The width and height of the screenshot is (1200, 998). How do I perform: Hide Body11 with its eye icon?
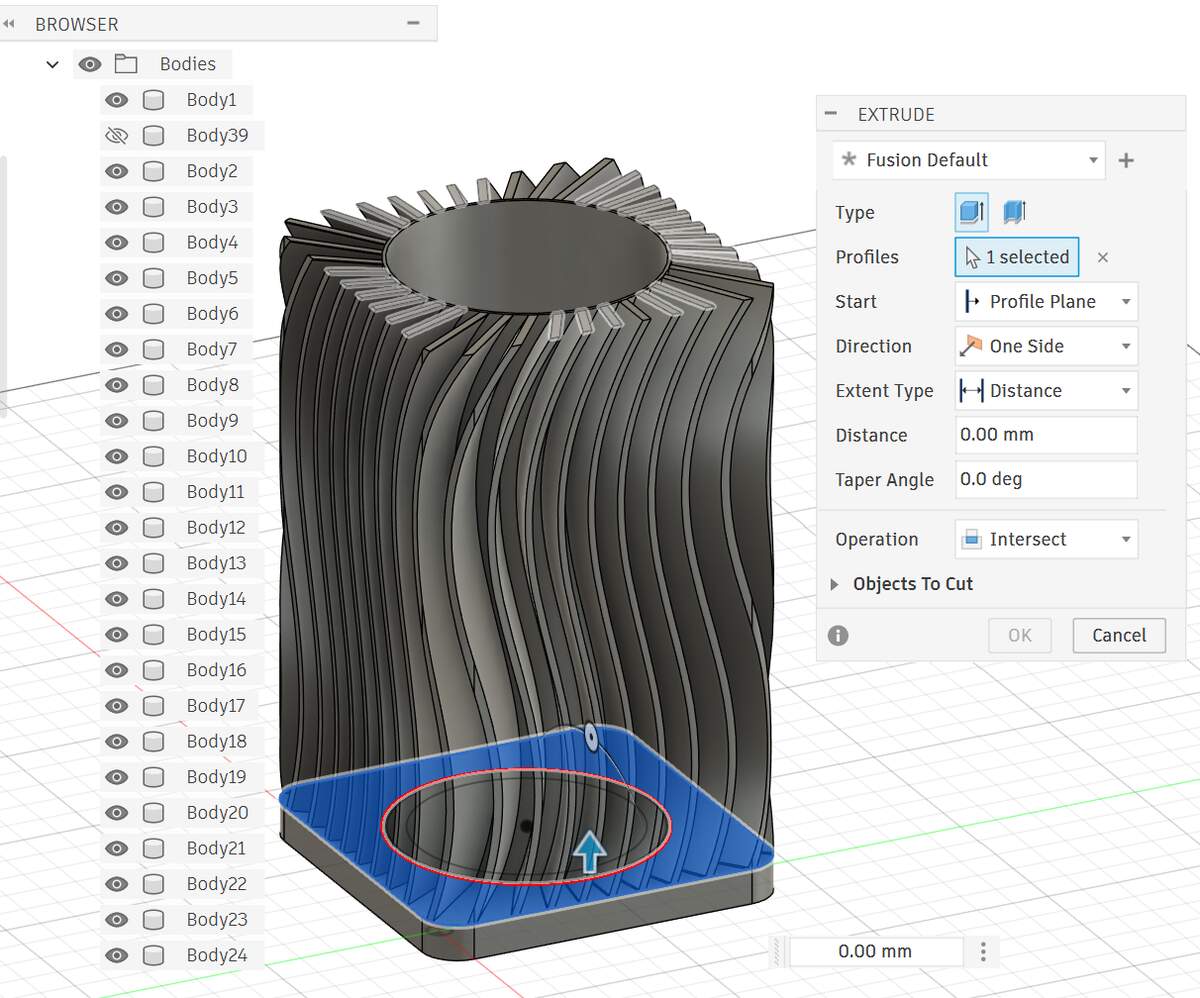[117, 492]
